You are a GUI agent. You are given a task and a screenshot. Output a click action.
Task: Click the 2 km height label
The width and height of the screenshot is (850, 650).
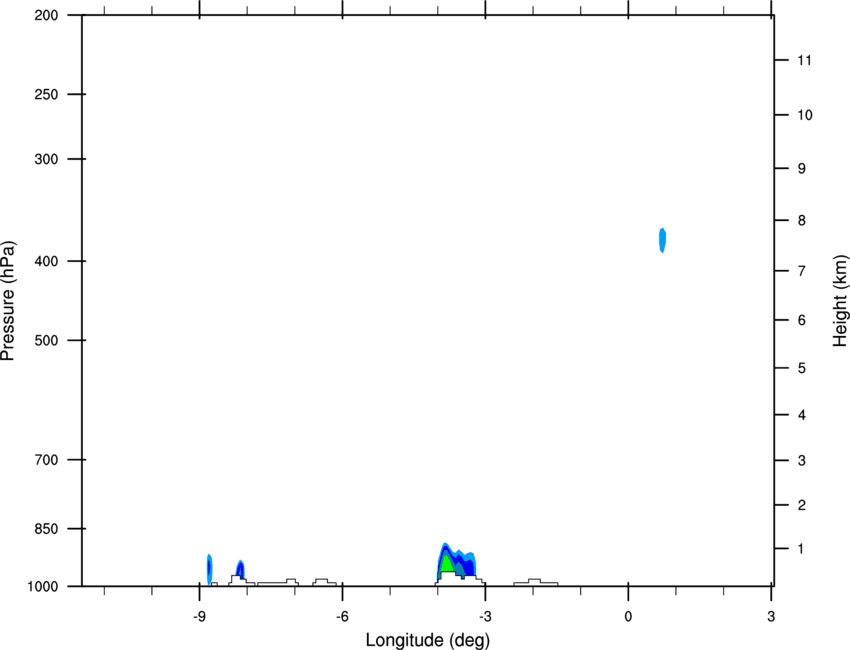coord(802,505)
